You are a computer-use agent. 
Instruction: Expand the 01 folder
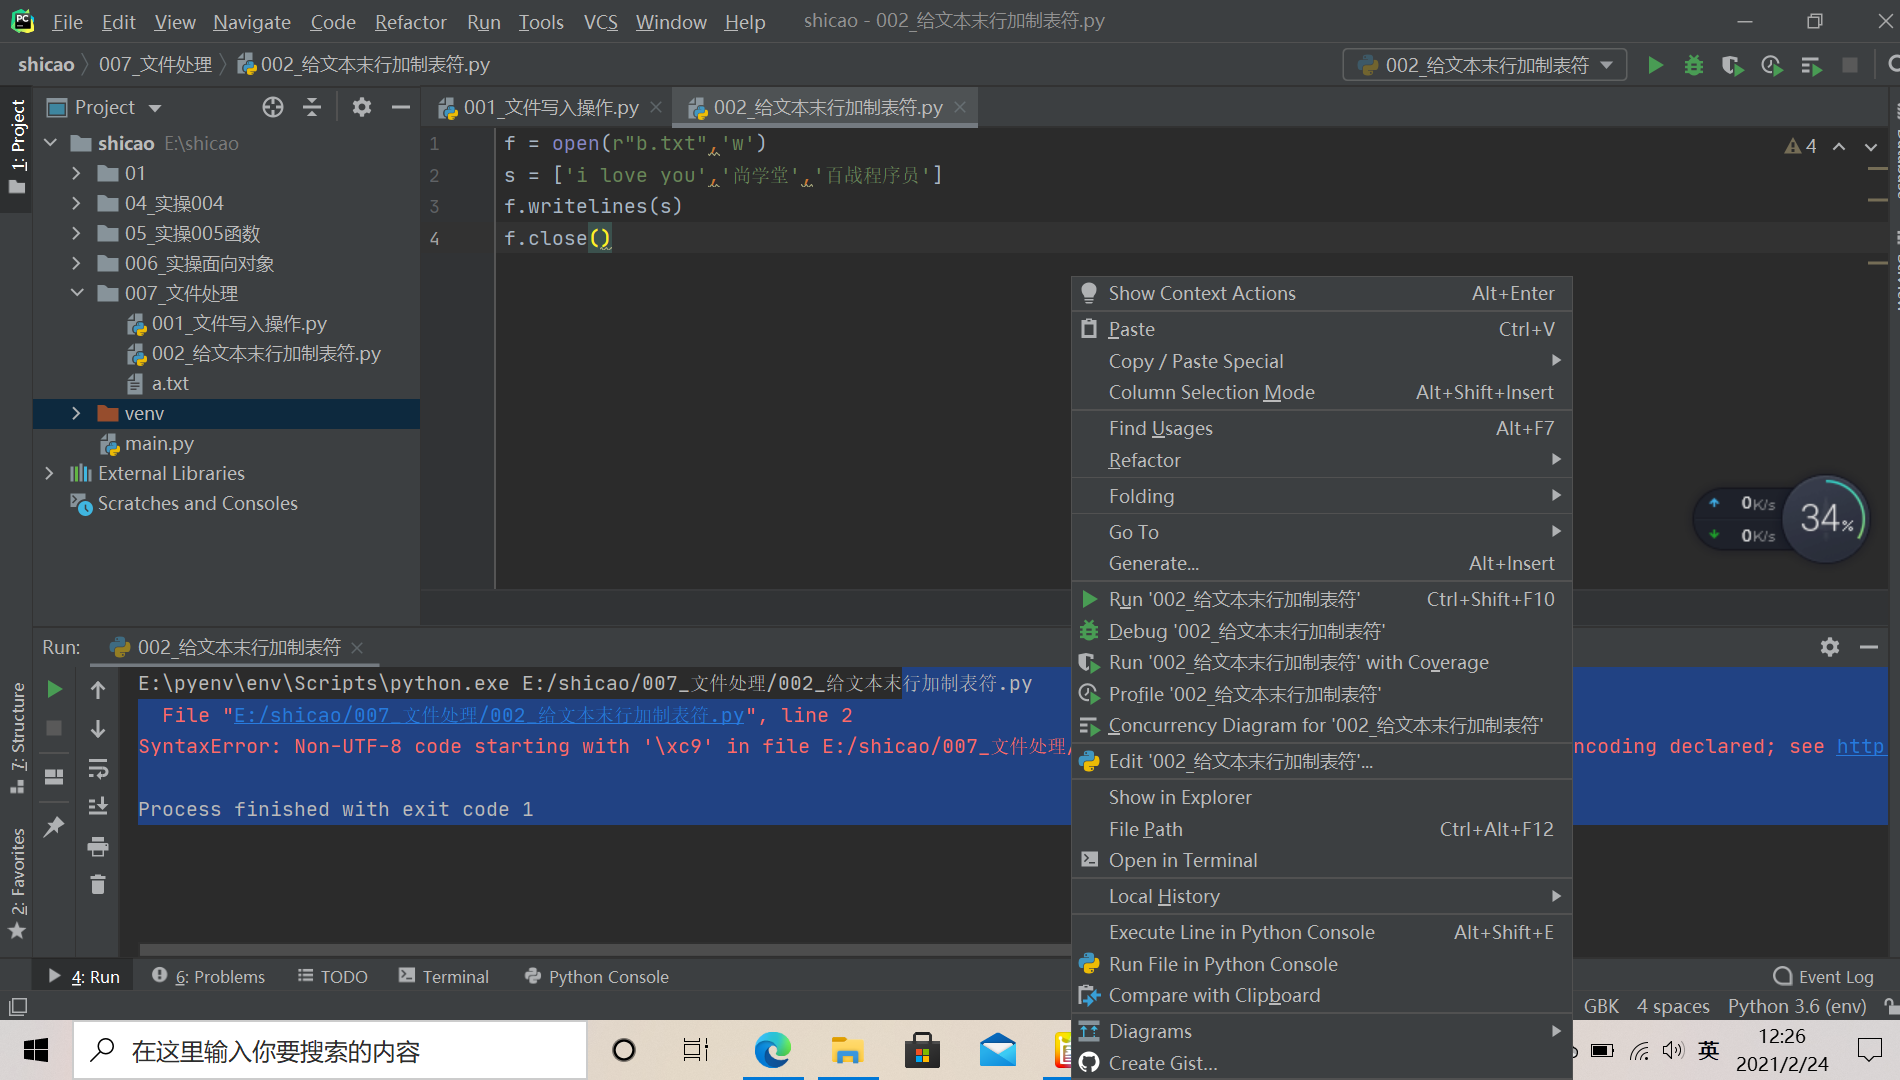pos(76,173)
